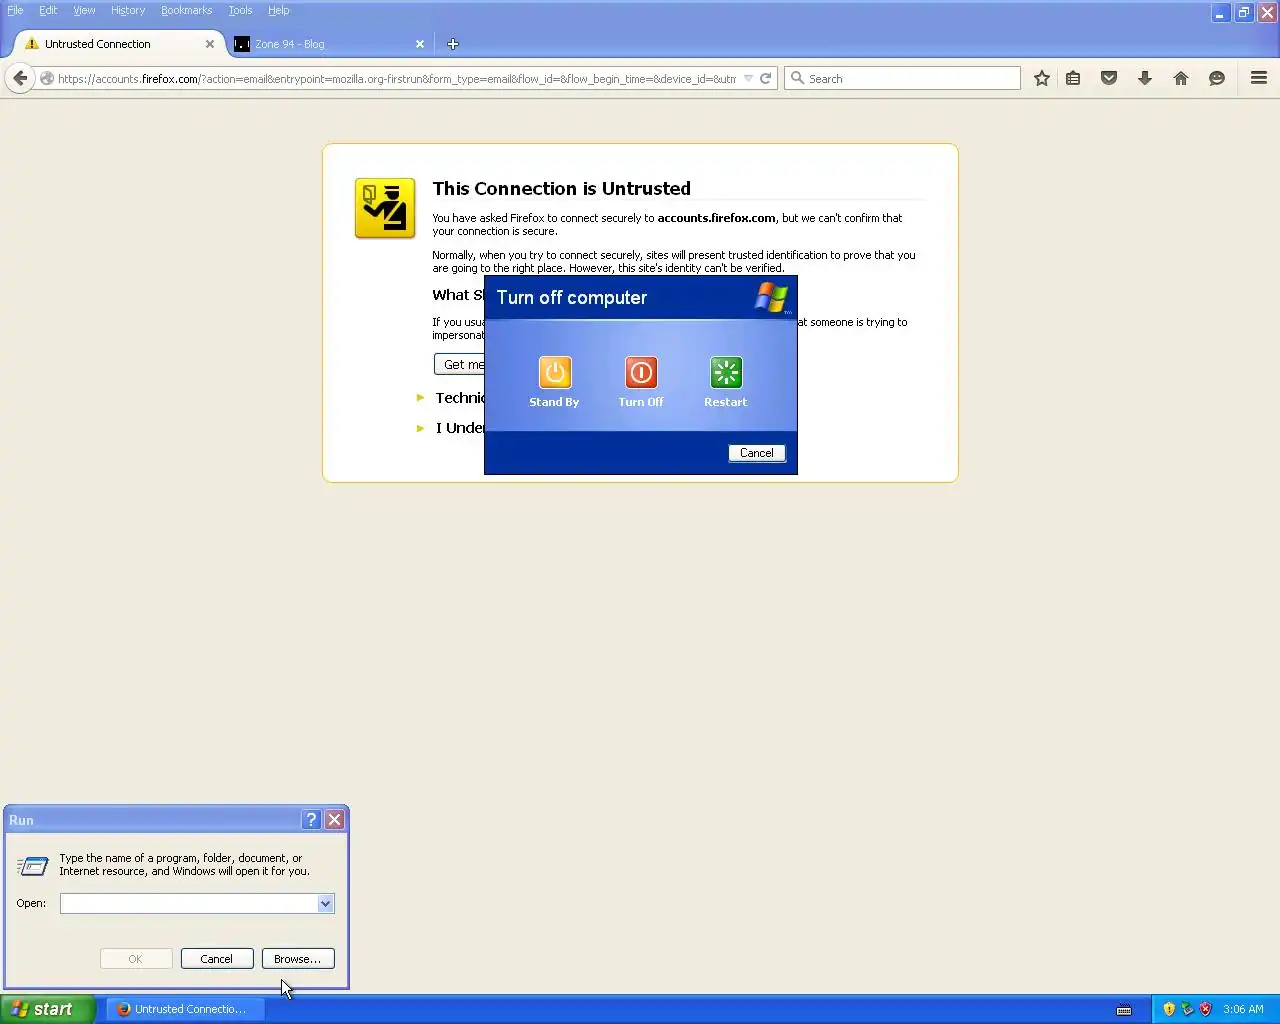Click the yellow security shield tray icon

(x=1169, y=1009)
